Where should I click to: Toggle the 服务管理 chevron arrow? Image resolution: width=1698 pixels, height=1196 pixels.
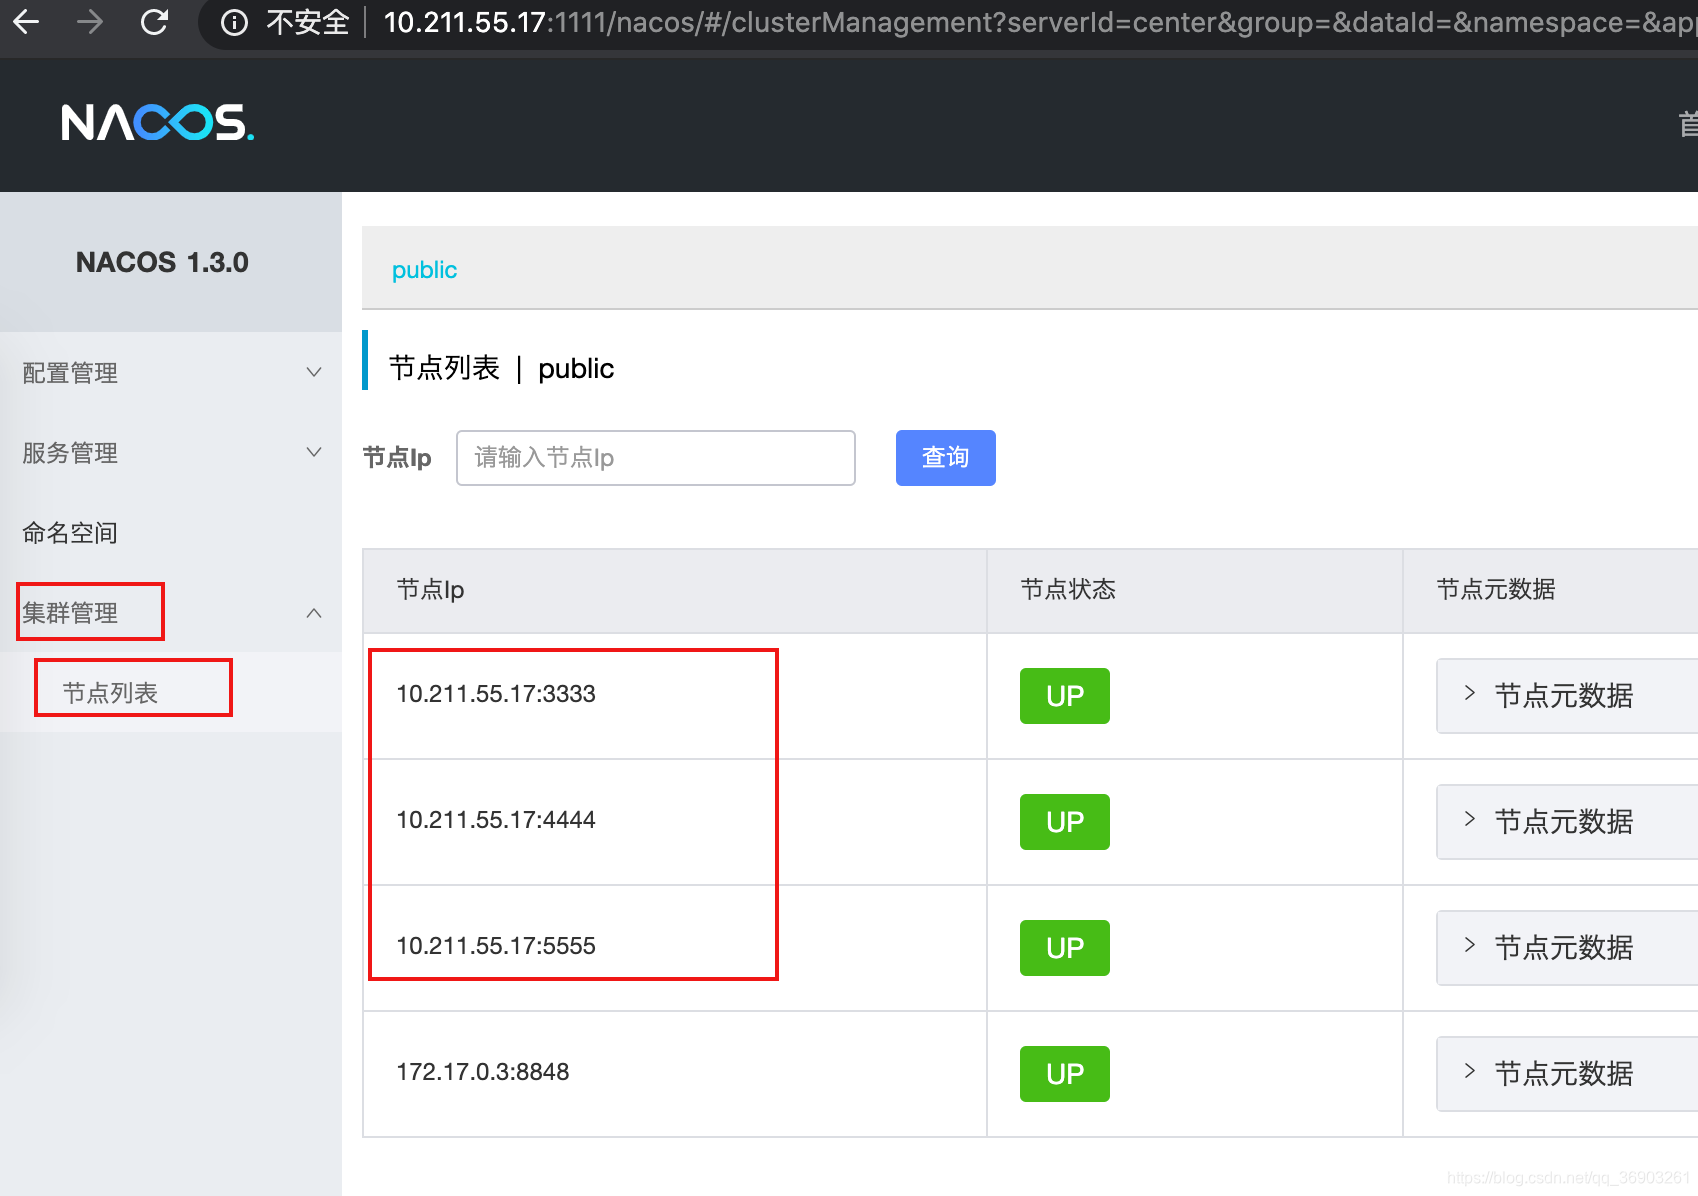[314, 452]
